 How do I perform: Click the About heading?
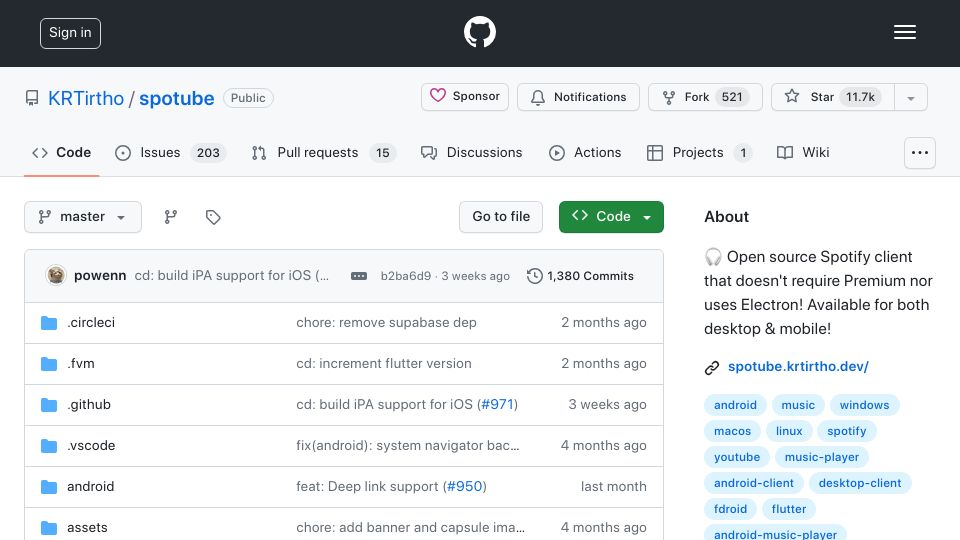(x=726, y=217)
